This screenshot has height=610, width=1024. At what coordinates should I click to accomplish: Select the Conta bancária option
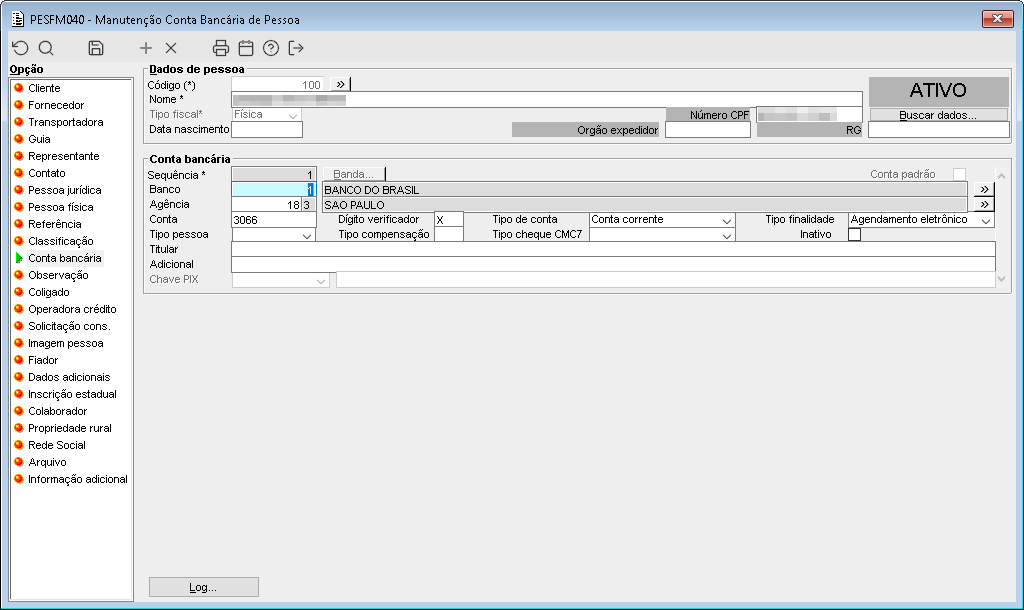tap(65, 258)
